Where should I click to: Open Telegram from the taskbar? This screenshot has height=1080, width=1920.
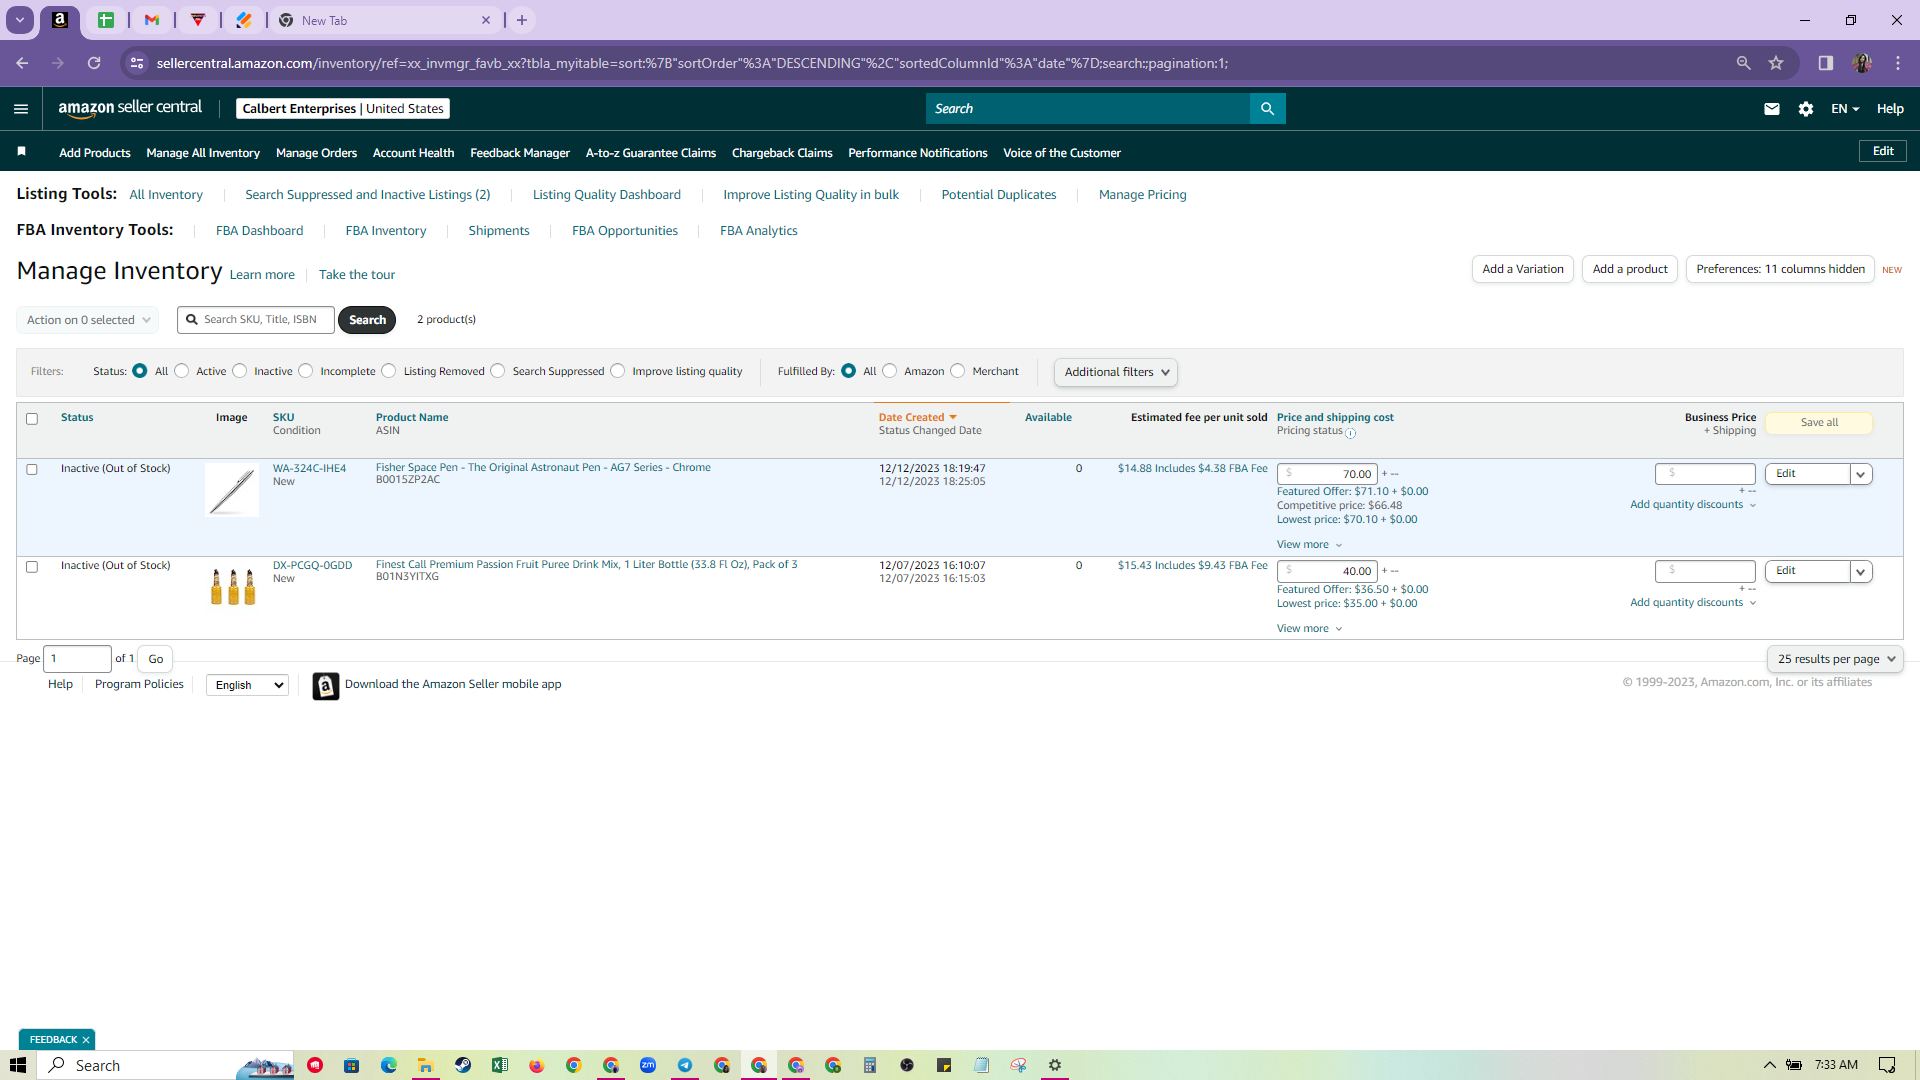685,1065
